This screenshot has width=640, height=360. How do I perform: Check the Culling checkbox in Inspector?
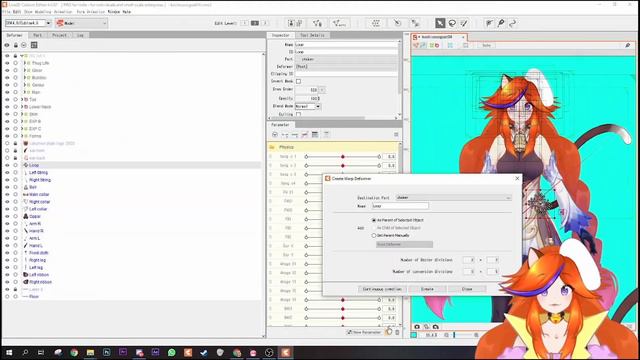[x=298, y=114]
